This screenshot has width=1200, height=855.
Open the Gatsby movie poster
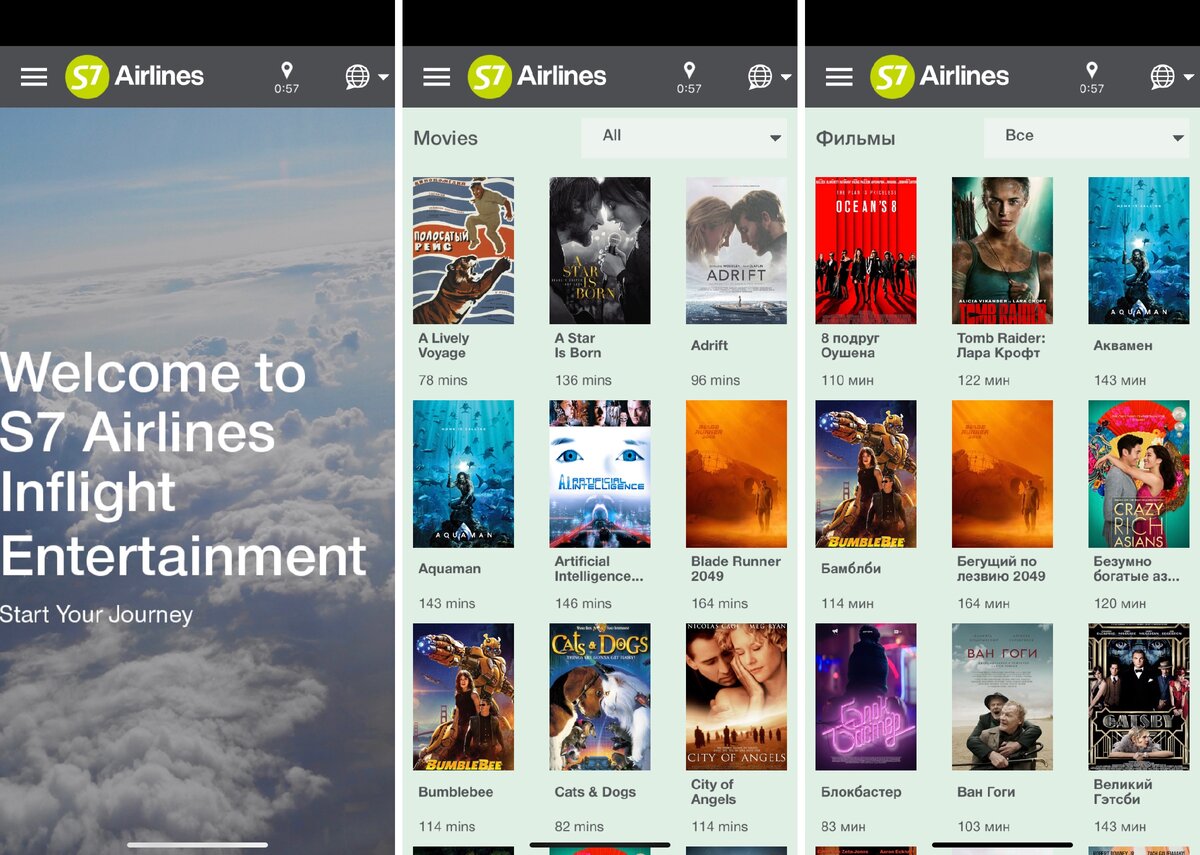coord(1139,697)
